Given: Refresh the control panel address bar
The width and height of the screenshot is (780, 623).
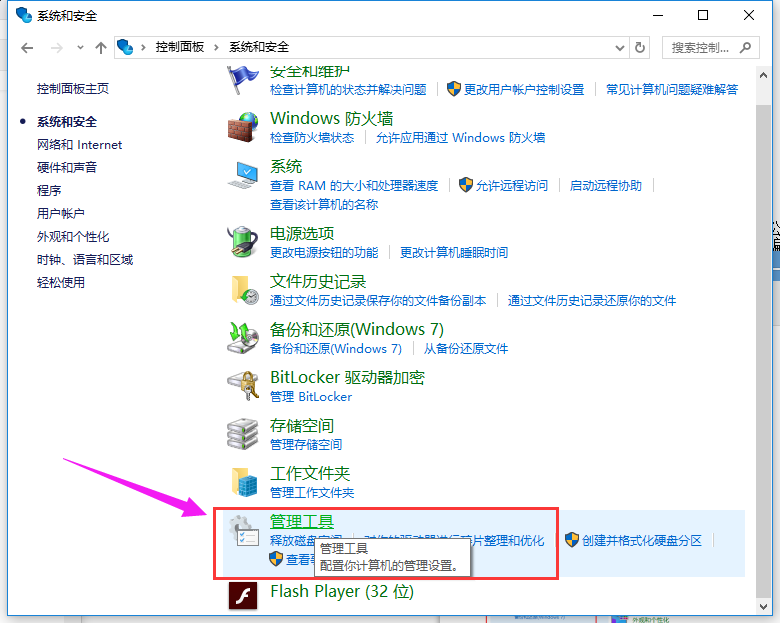Looking at the screenshot, I should click(641, 47).
